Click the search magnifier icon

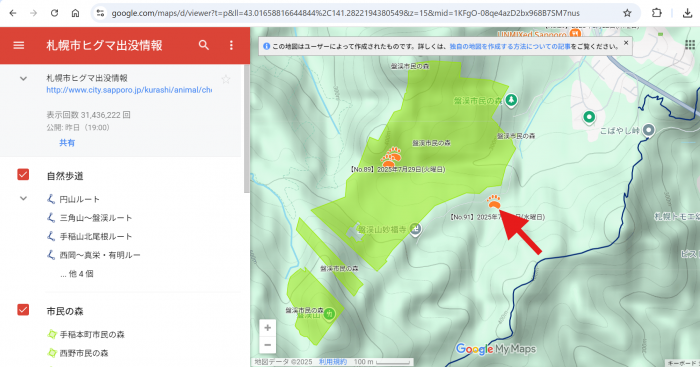[x=204, y=45]
